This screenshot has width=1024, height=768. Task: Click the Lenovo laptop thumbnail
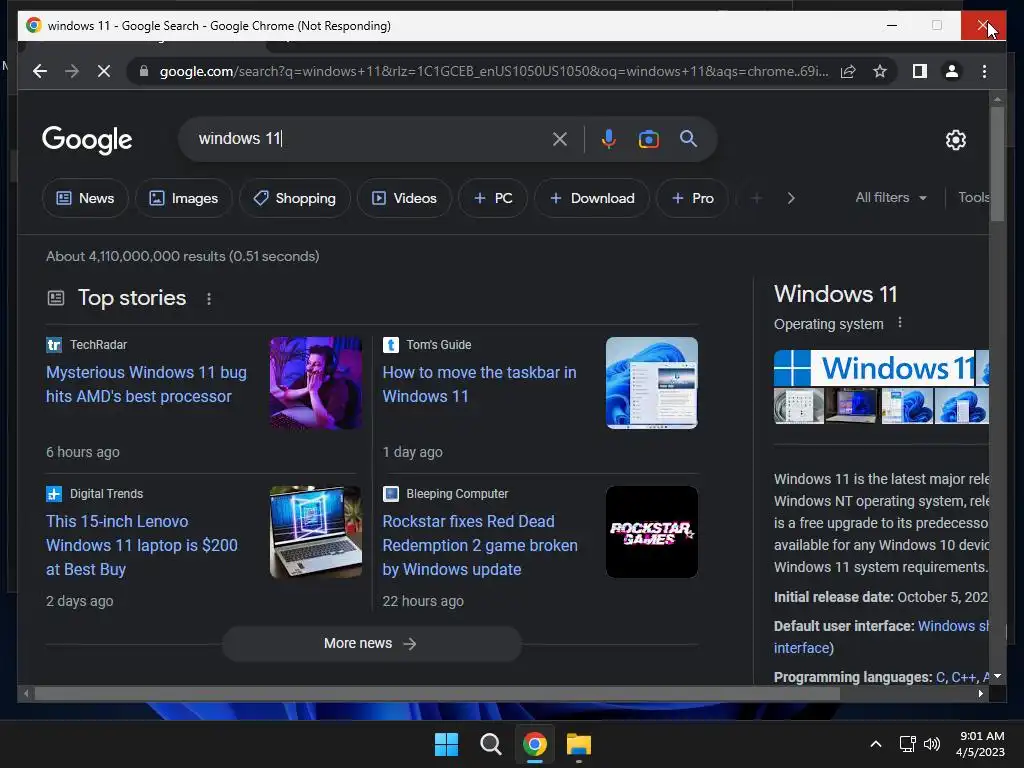pyautogui.click(x=316, y=532)
